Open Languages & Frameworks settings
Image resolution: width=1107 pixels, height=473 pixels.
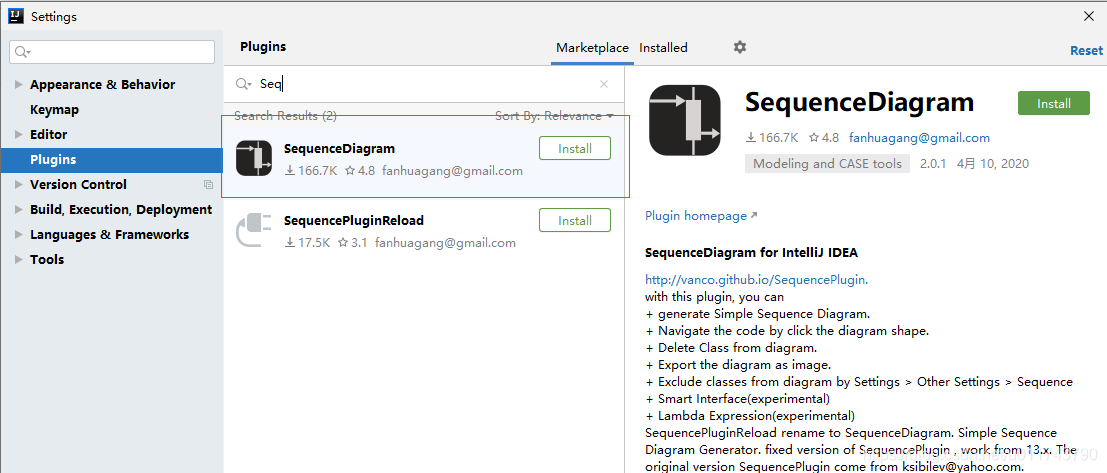tap(109, 234)
